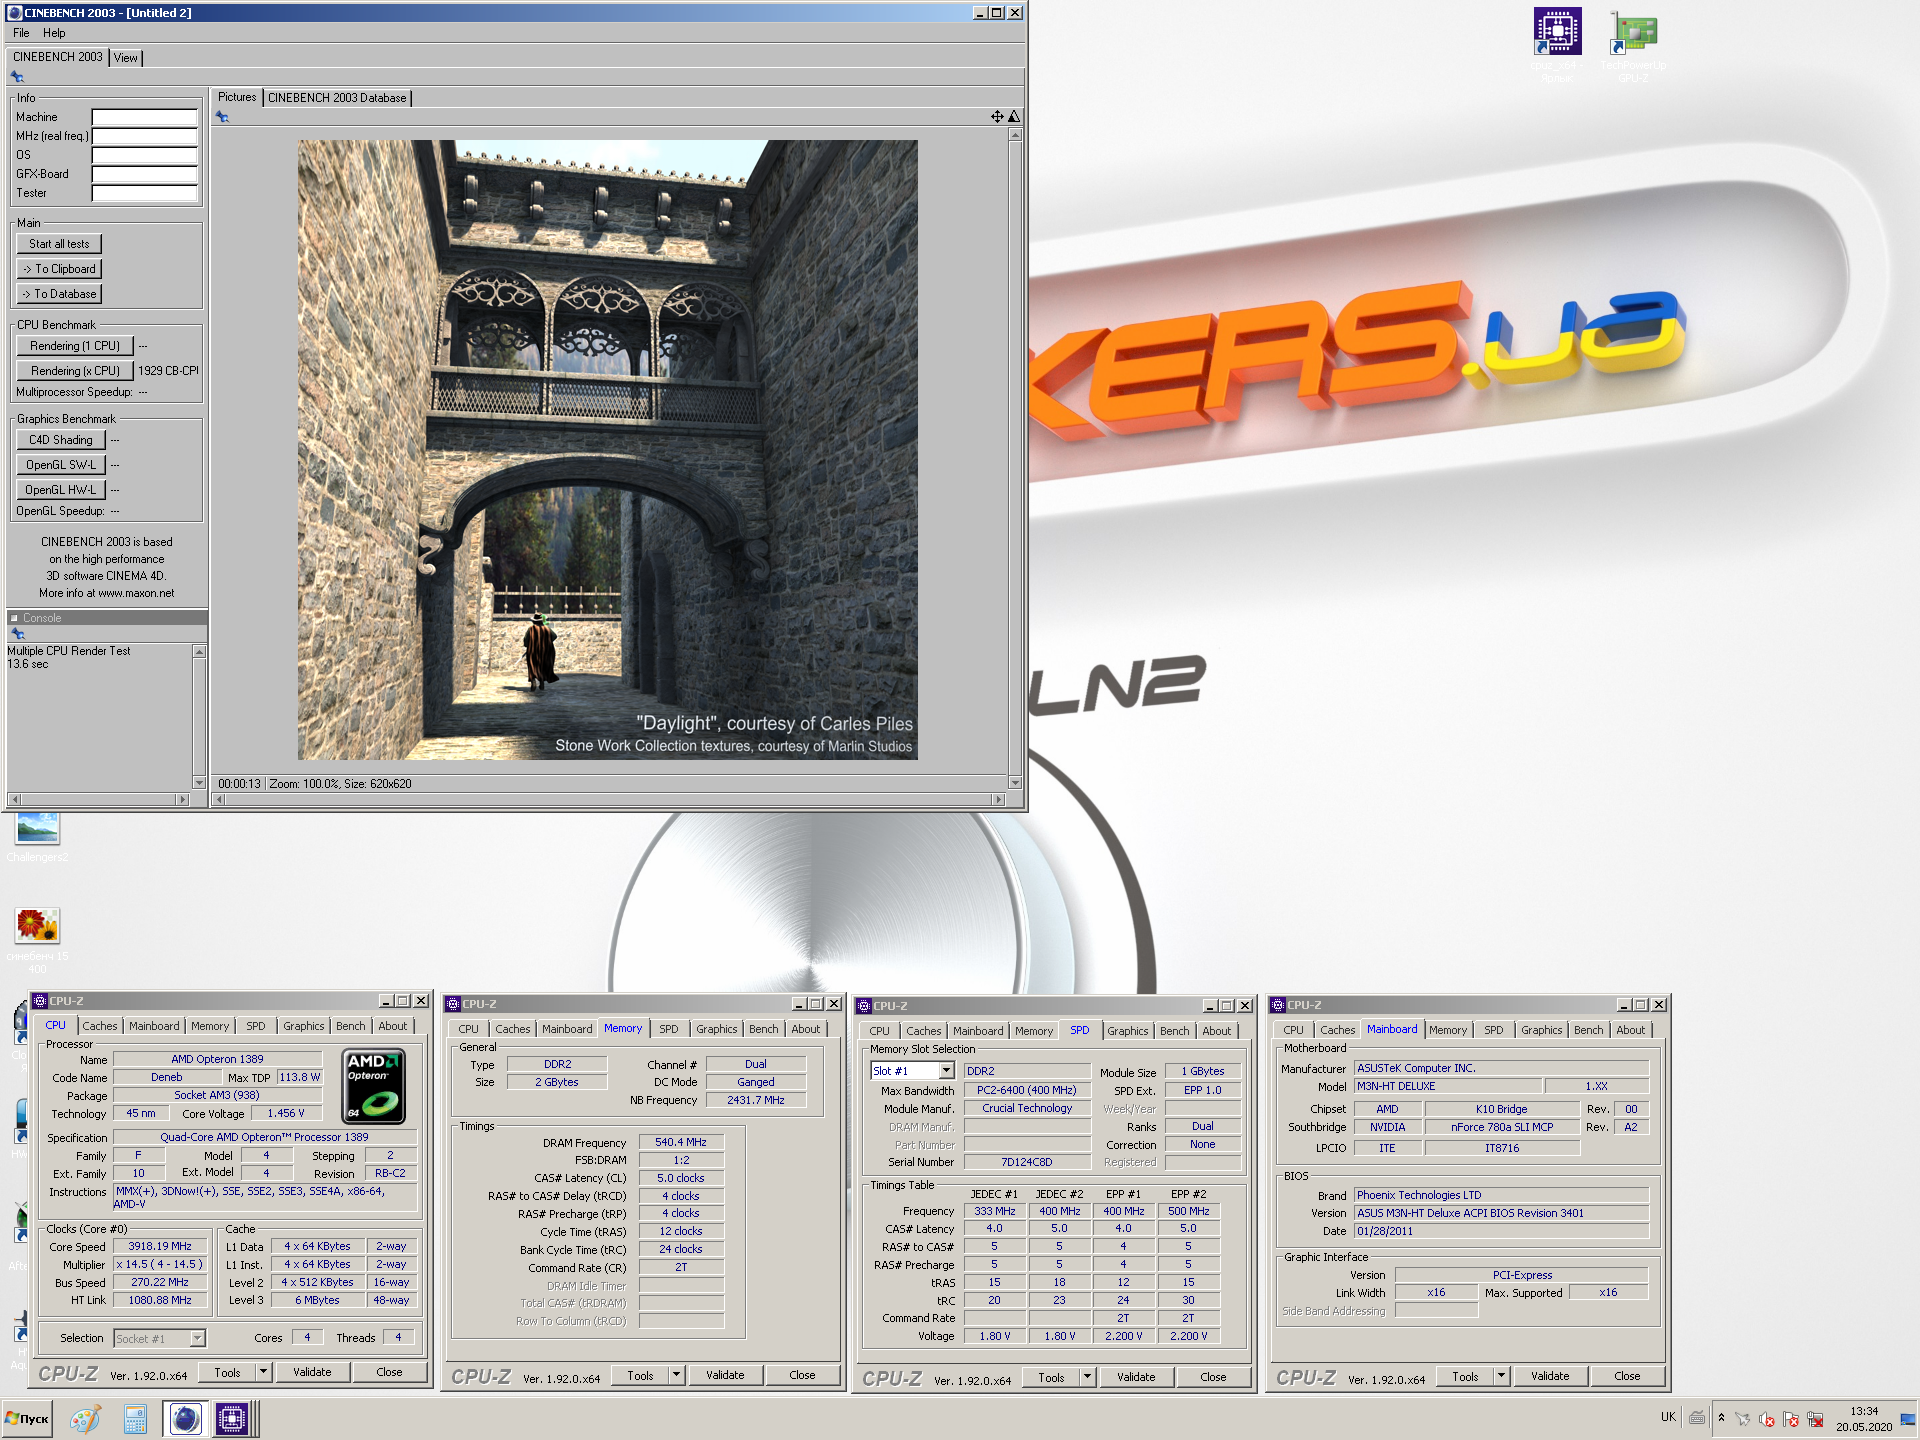Launch Calculator from the taskbar
The width and height of the screenshot is (1920, 1440).
point(135,1418)
